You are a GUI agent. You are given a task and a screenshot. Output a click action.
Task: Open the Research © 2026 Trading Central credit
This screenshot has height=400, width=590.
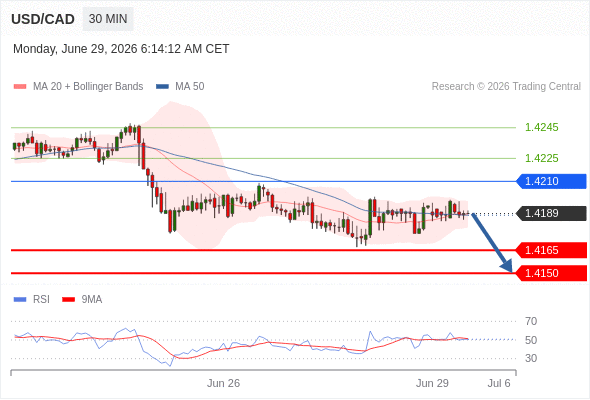point(506,87)
